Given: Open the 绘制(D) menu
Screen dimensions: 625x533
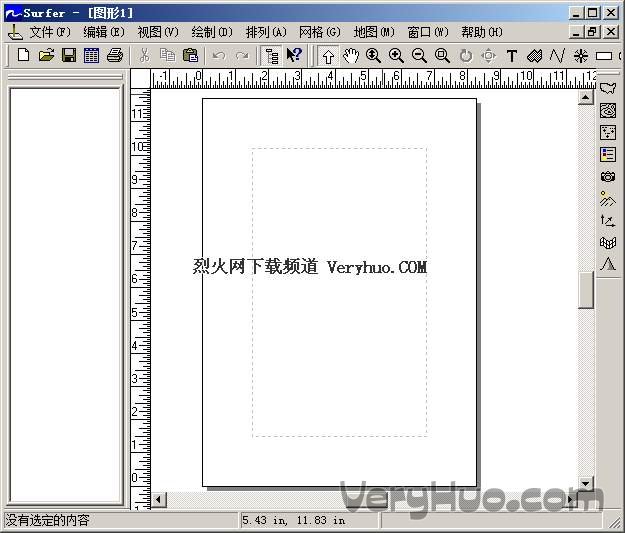Looking at the screenshot, I should pyautogui.click(x=212, y=32).
